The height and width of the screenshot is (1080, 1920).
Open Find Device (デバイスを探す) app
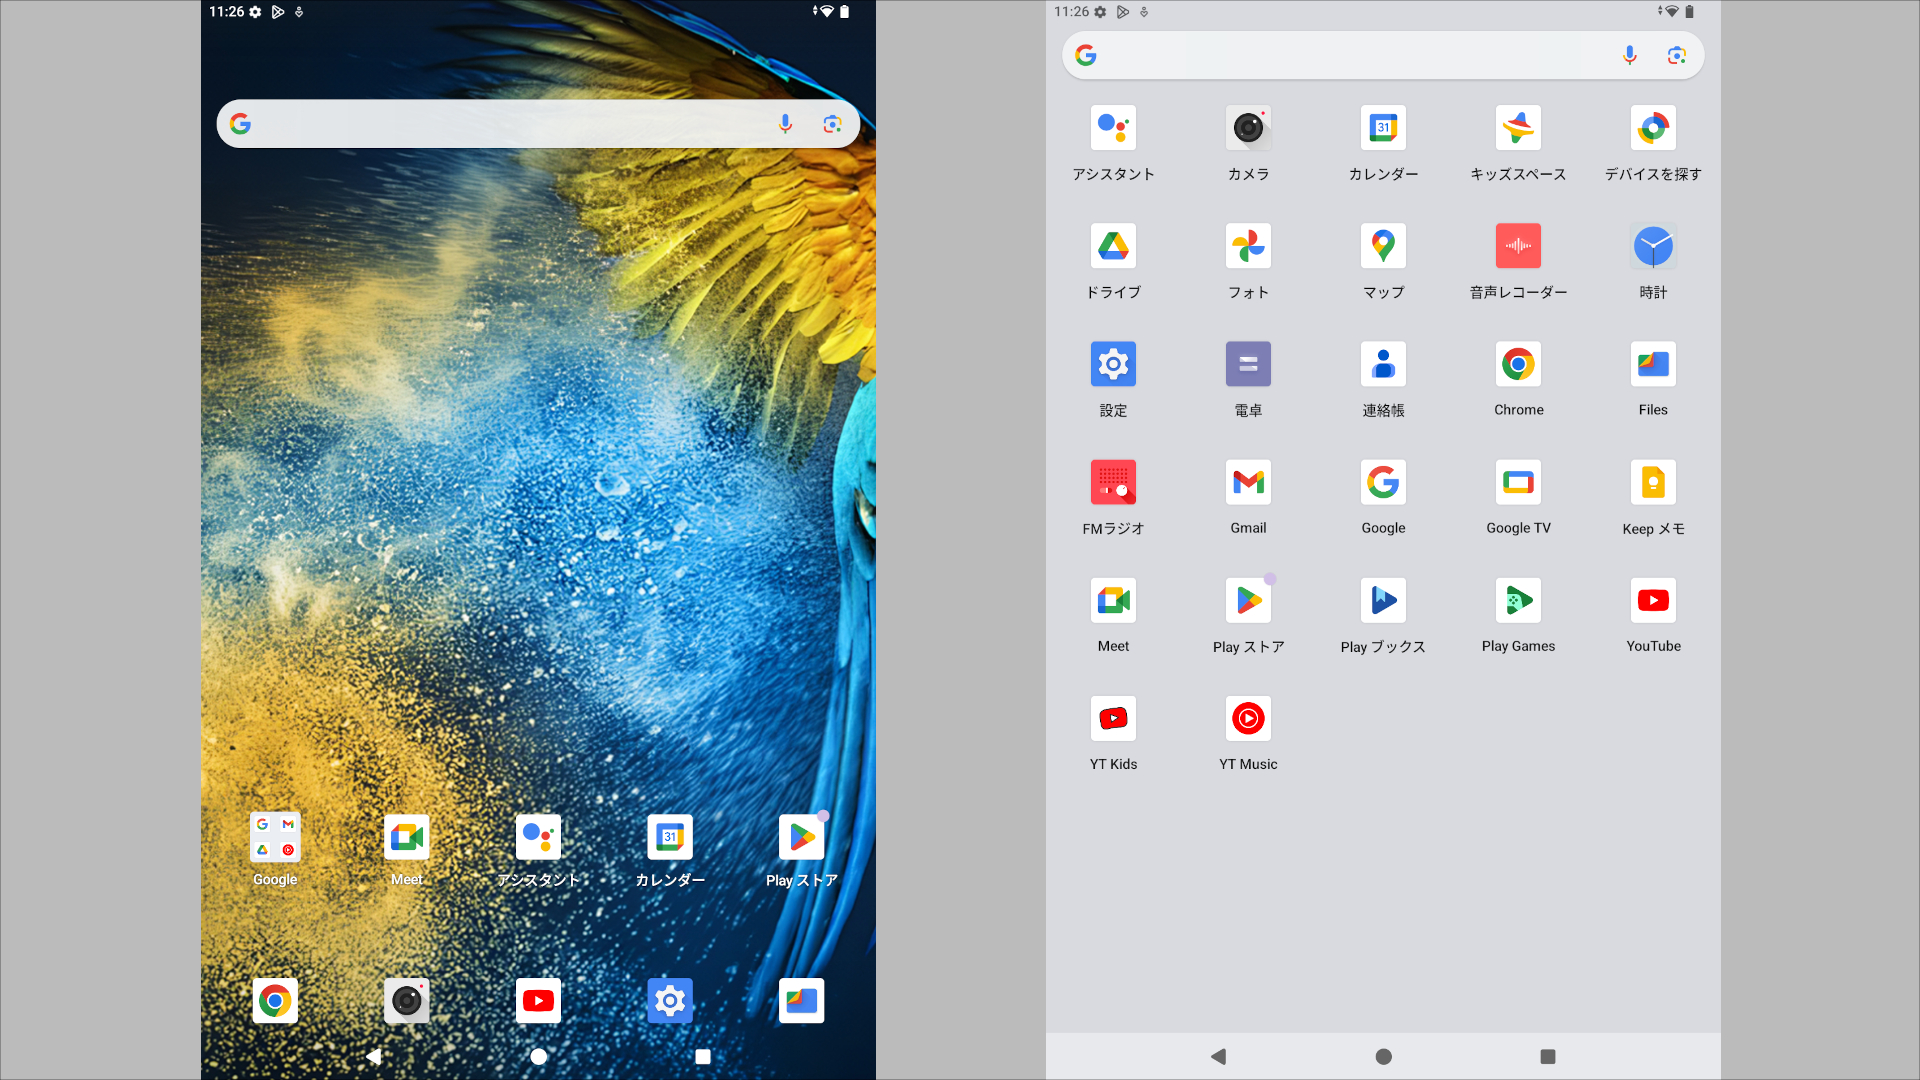pyautogui.click(x=1653, y=128)
